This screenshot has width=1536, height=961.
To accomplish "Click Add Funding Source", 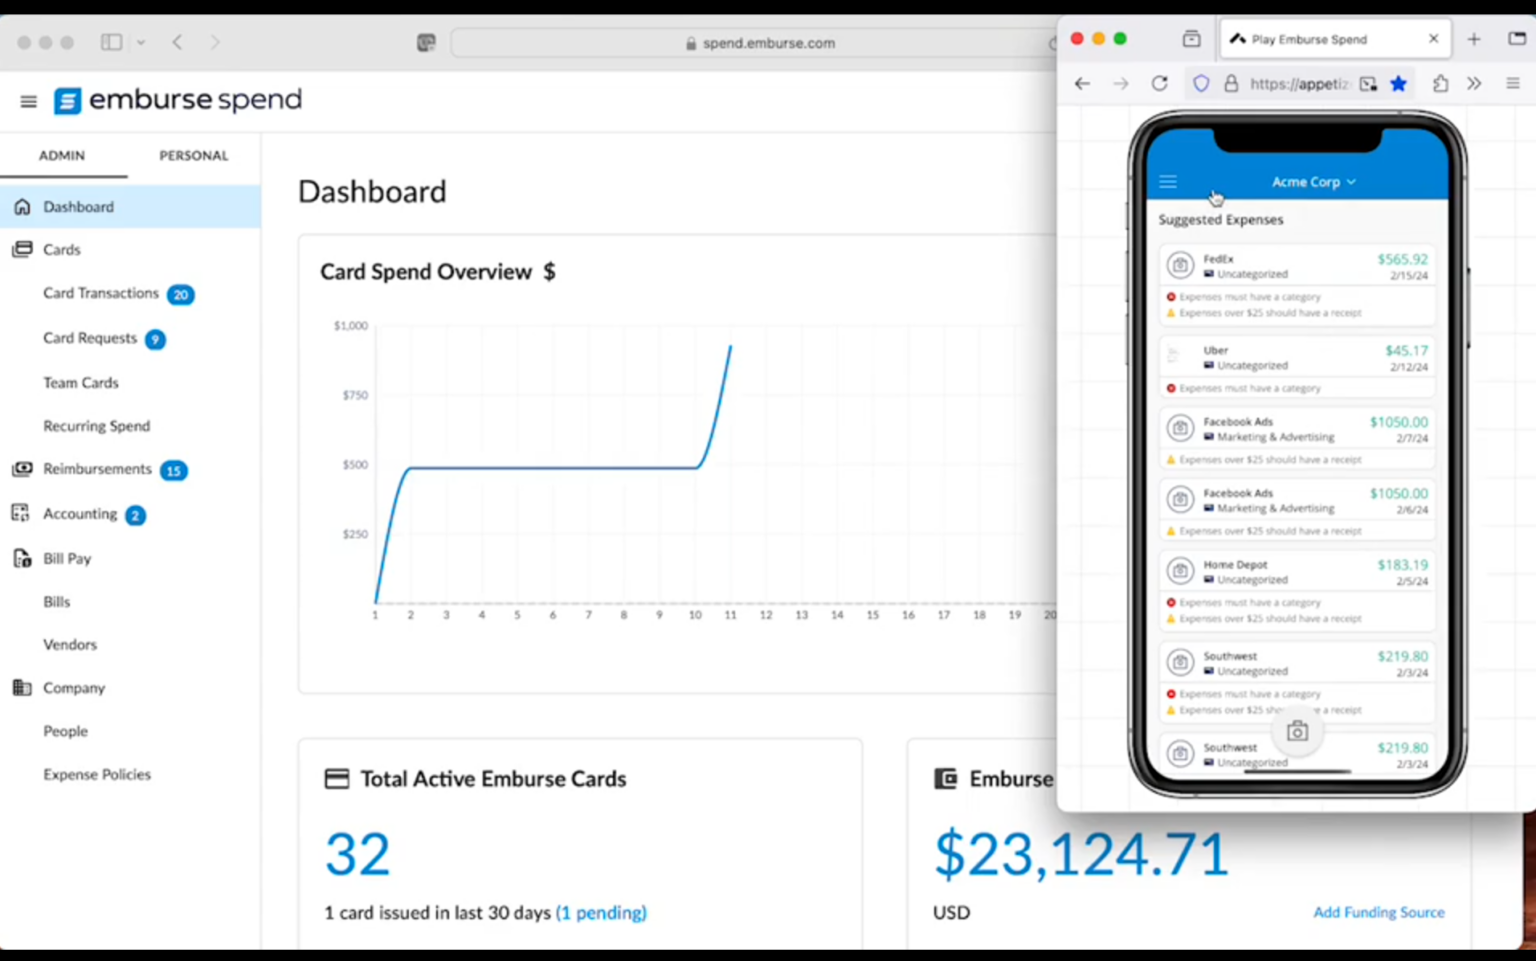I will coord(1379,912).
